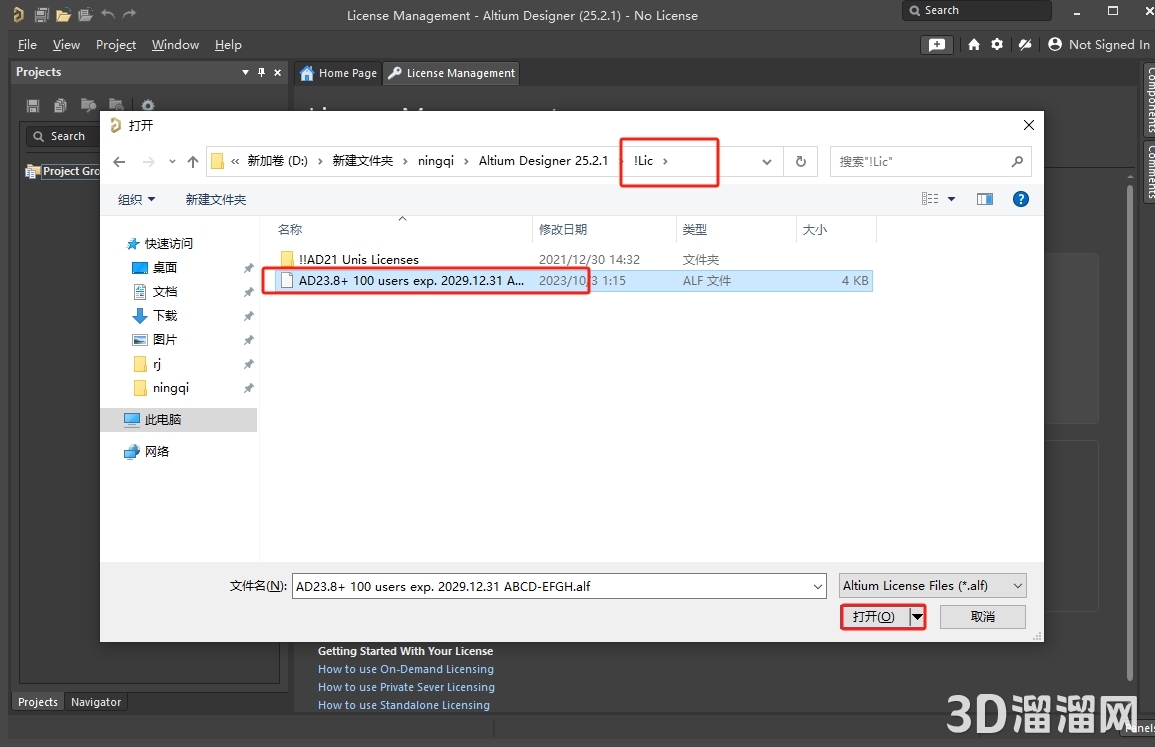Viewport: 1155px width, 747px height.
Task: Open the Components side panel tab
Action: point(1149,99)
